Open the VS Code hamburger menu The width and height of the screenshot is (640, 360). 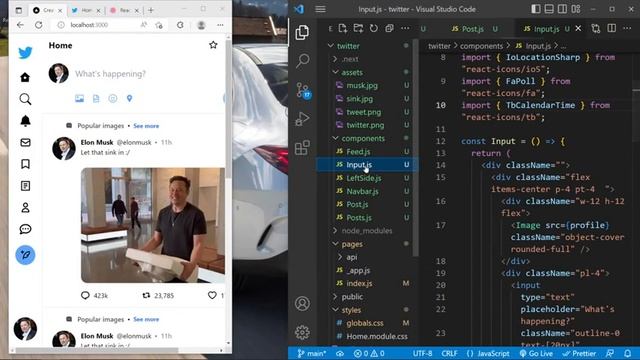point(320,9)
